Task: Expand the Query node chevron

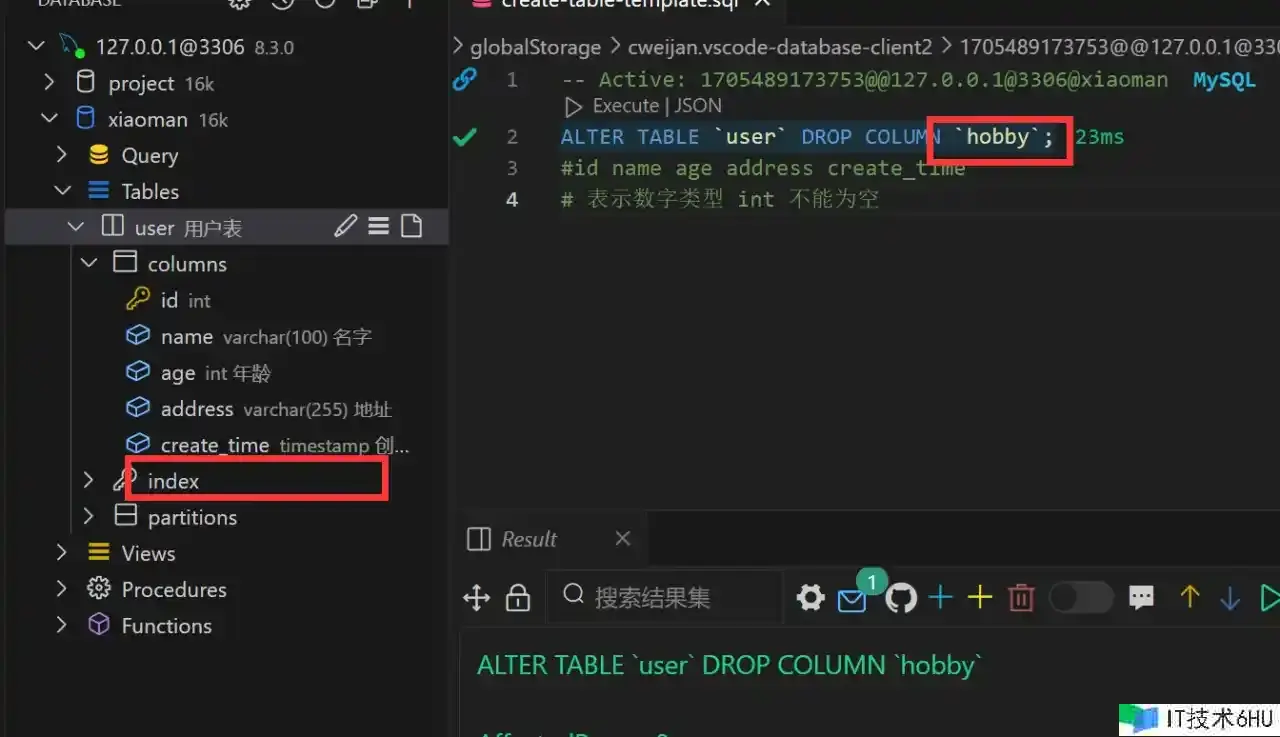Action: click(x=62, y=155)
